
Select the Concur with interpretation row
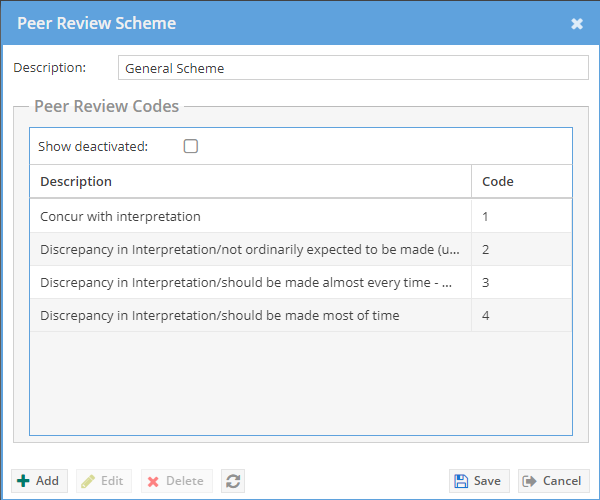pos(301,216)
